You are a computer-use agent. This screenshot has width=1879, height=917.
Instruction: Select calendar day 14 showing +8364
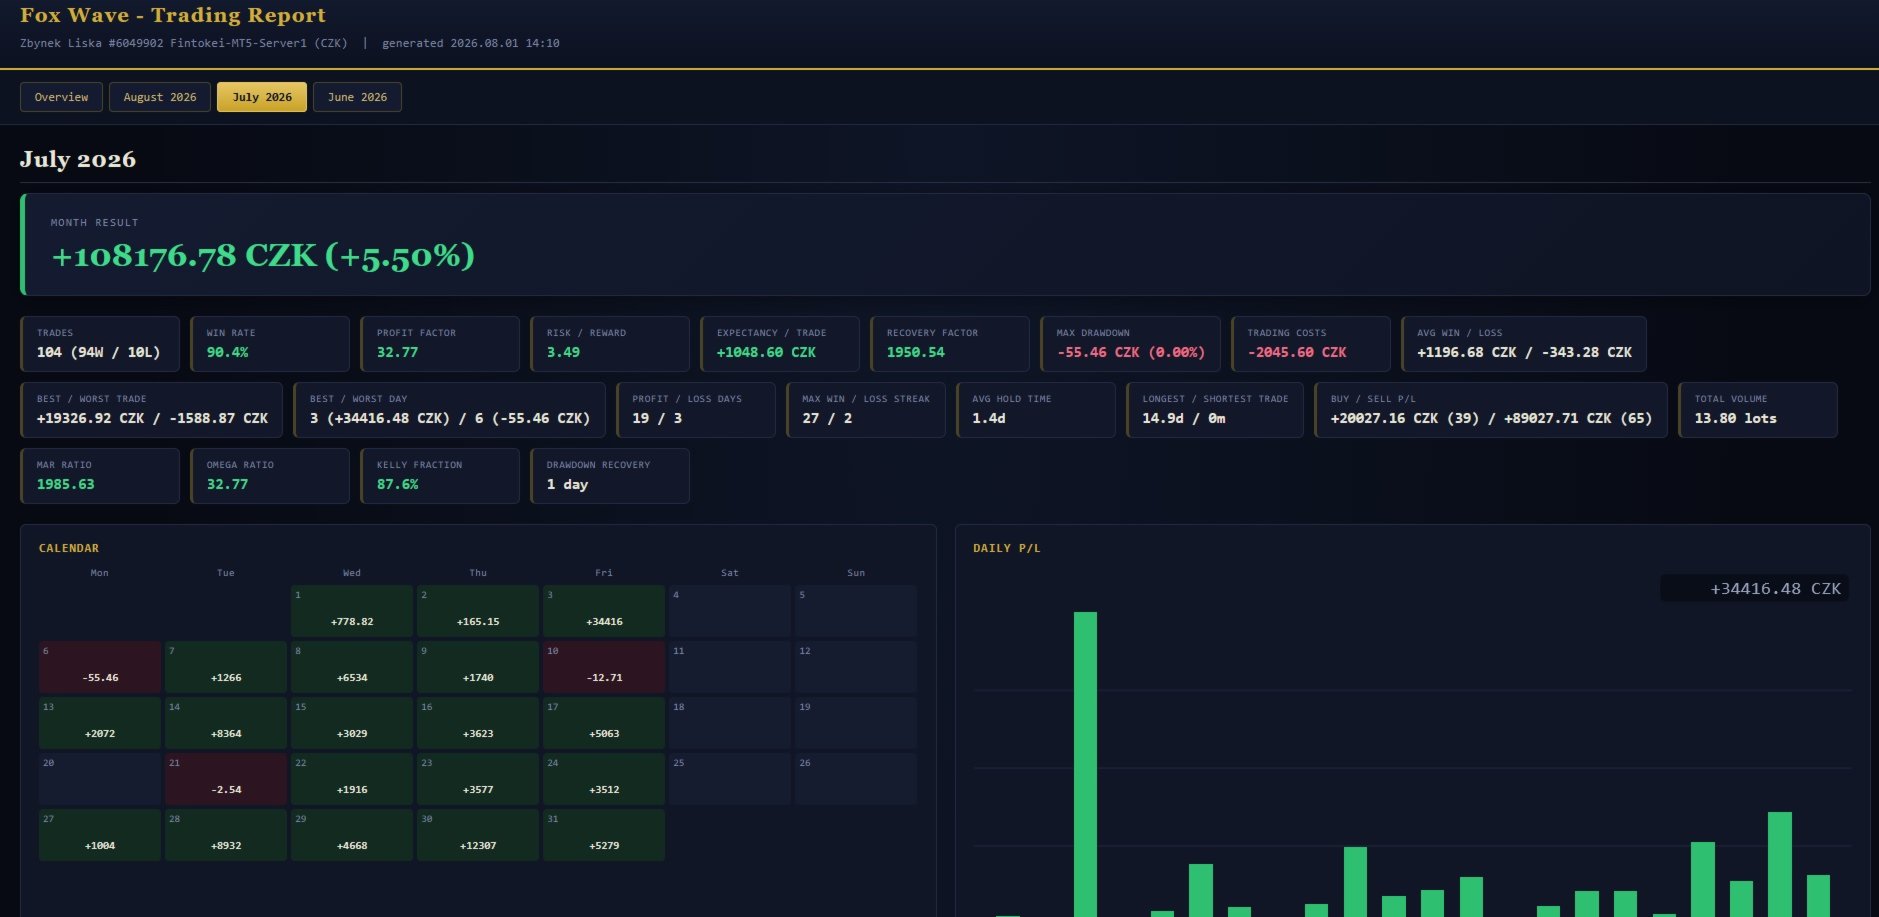(x=226, y=723)
